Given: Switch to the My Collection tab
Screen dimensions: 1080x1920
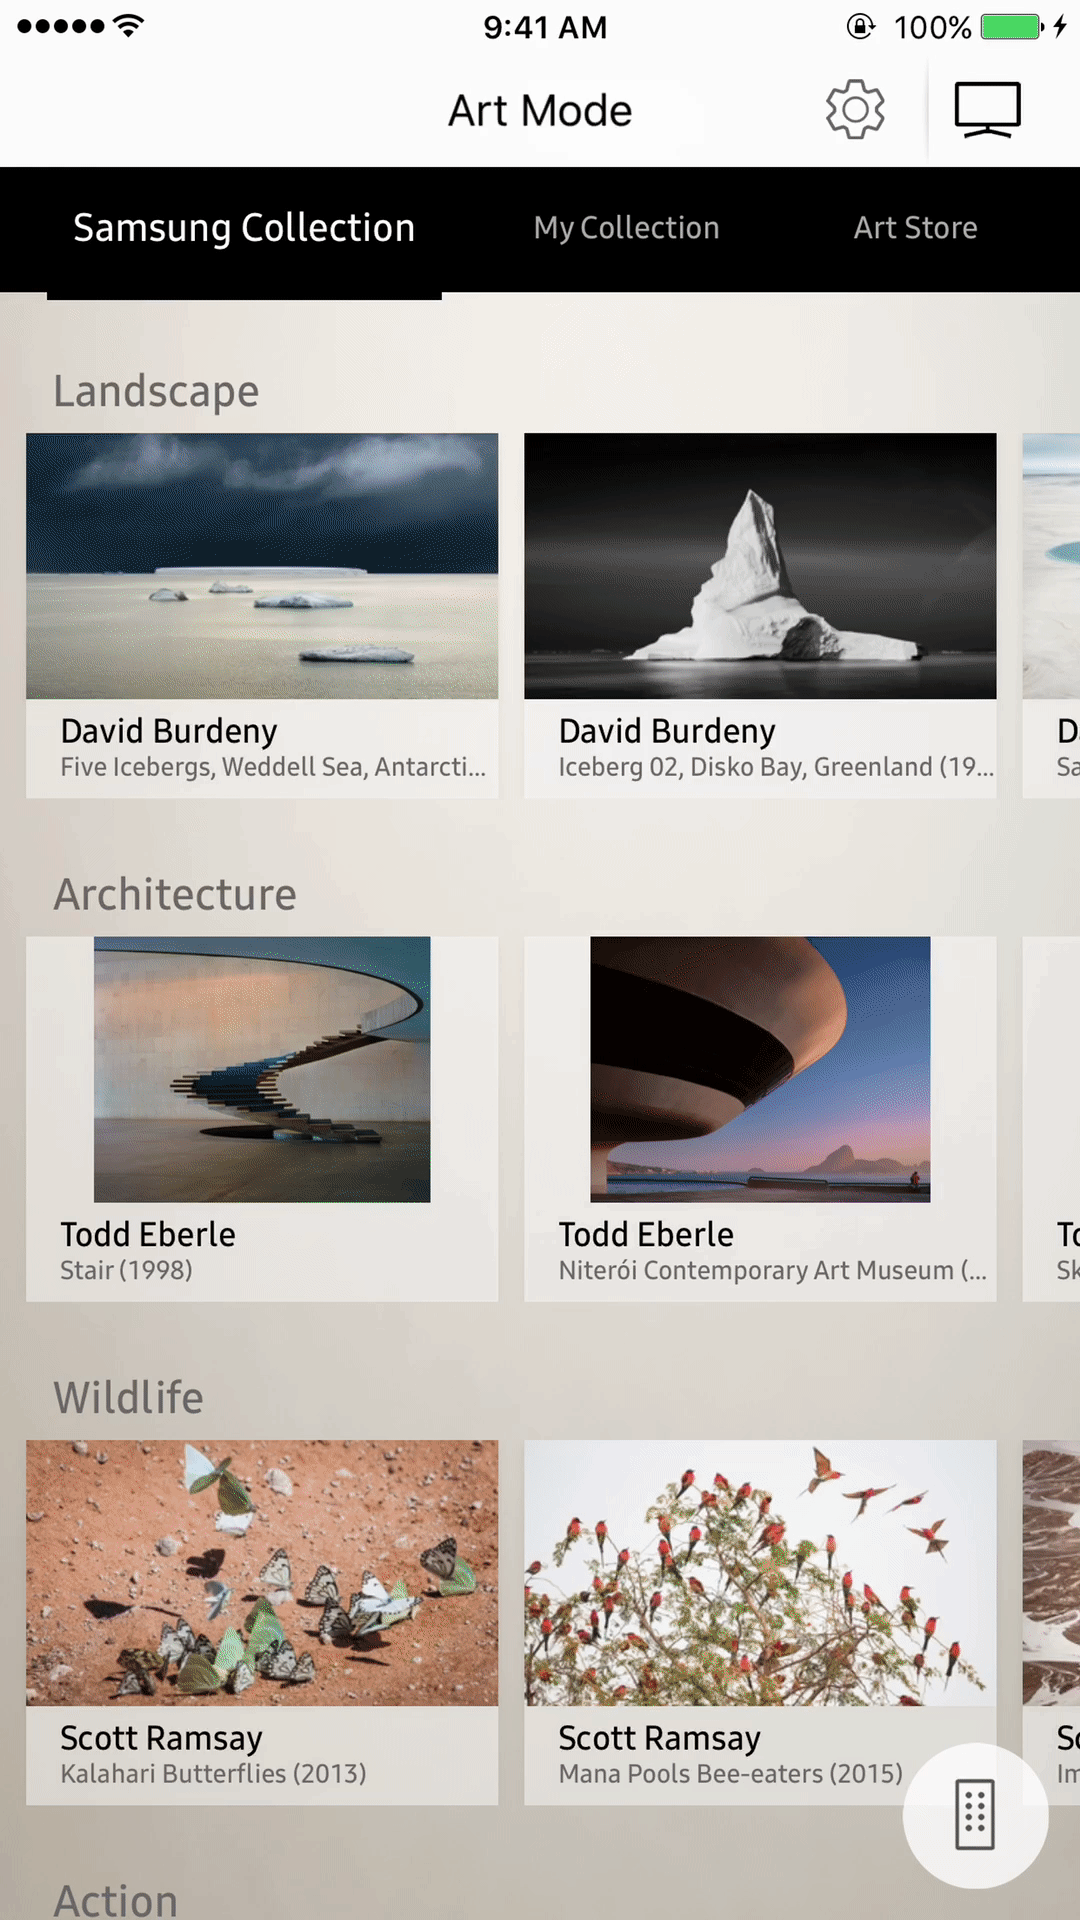Looking at the screenshot, I should (x=626, y=228).
